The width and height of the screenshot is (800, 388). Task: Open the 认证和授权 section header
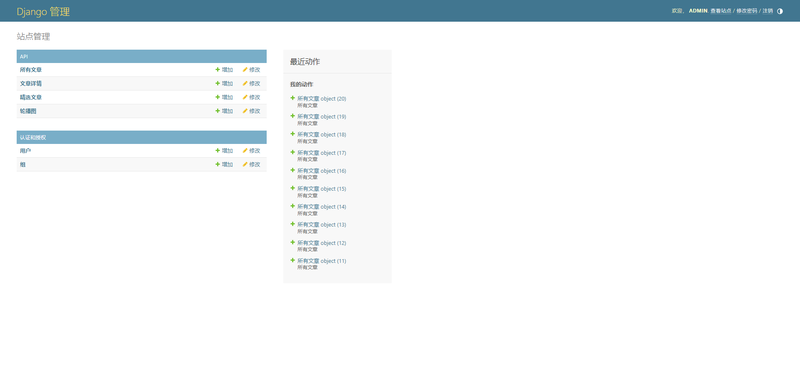pyautogui.click(x=33, y=137)
